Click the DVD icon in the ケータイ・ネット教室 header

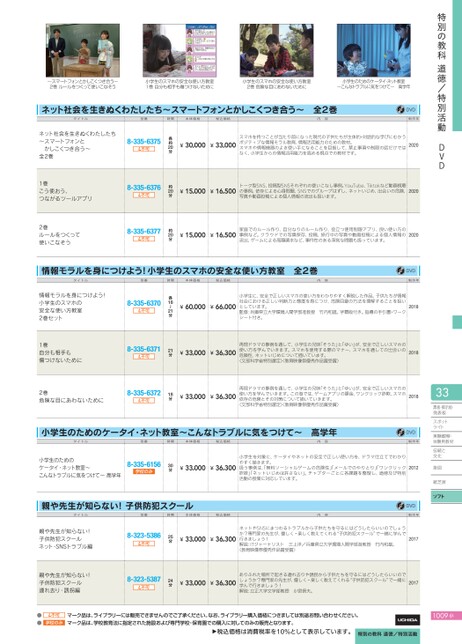[x=406, y=432]
